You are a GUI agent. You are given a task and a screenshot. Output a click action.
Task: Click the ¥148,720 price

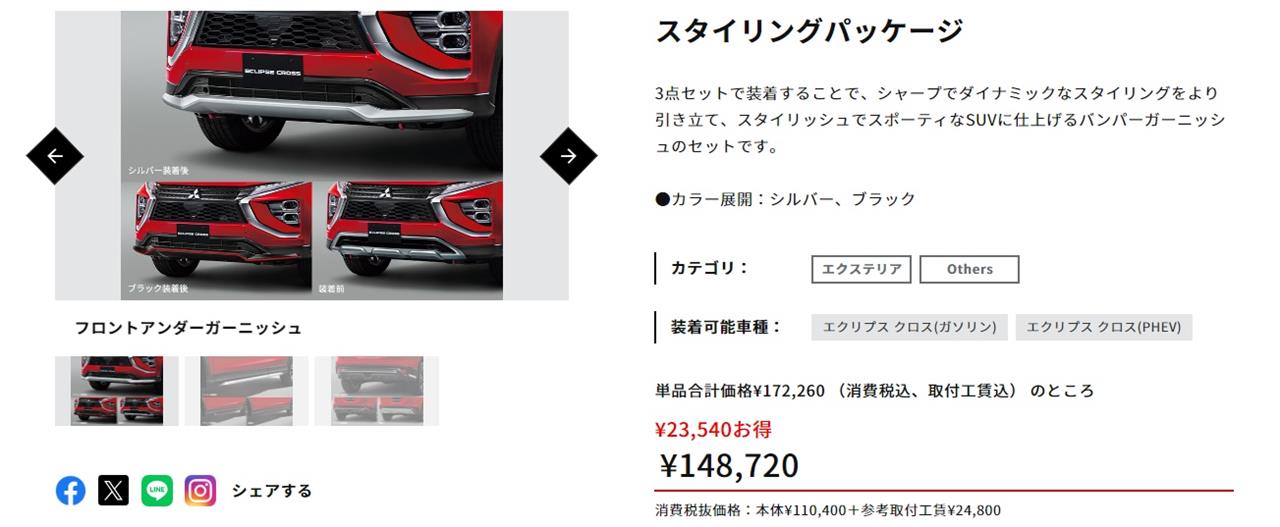pos(729,465)
